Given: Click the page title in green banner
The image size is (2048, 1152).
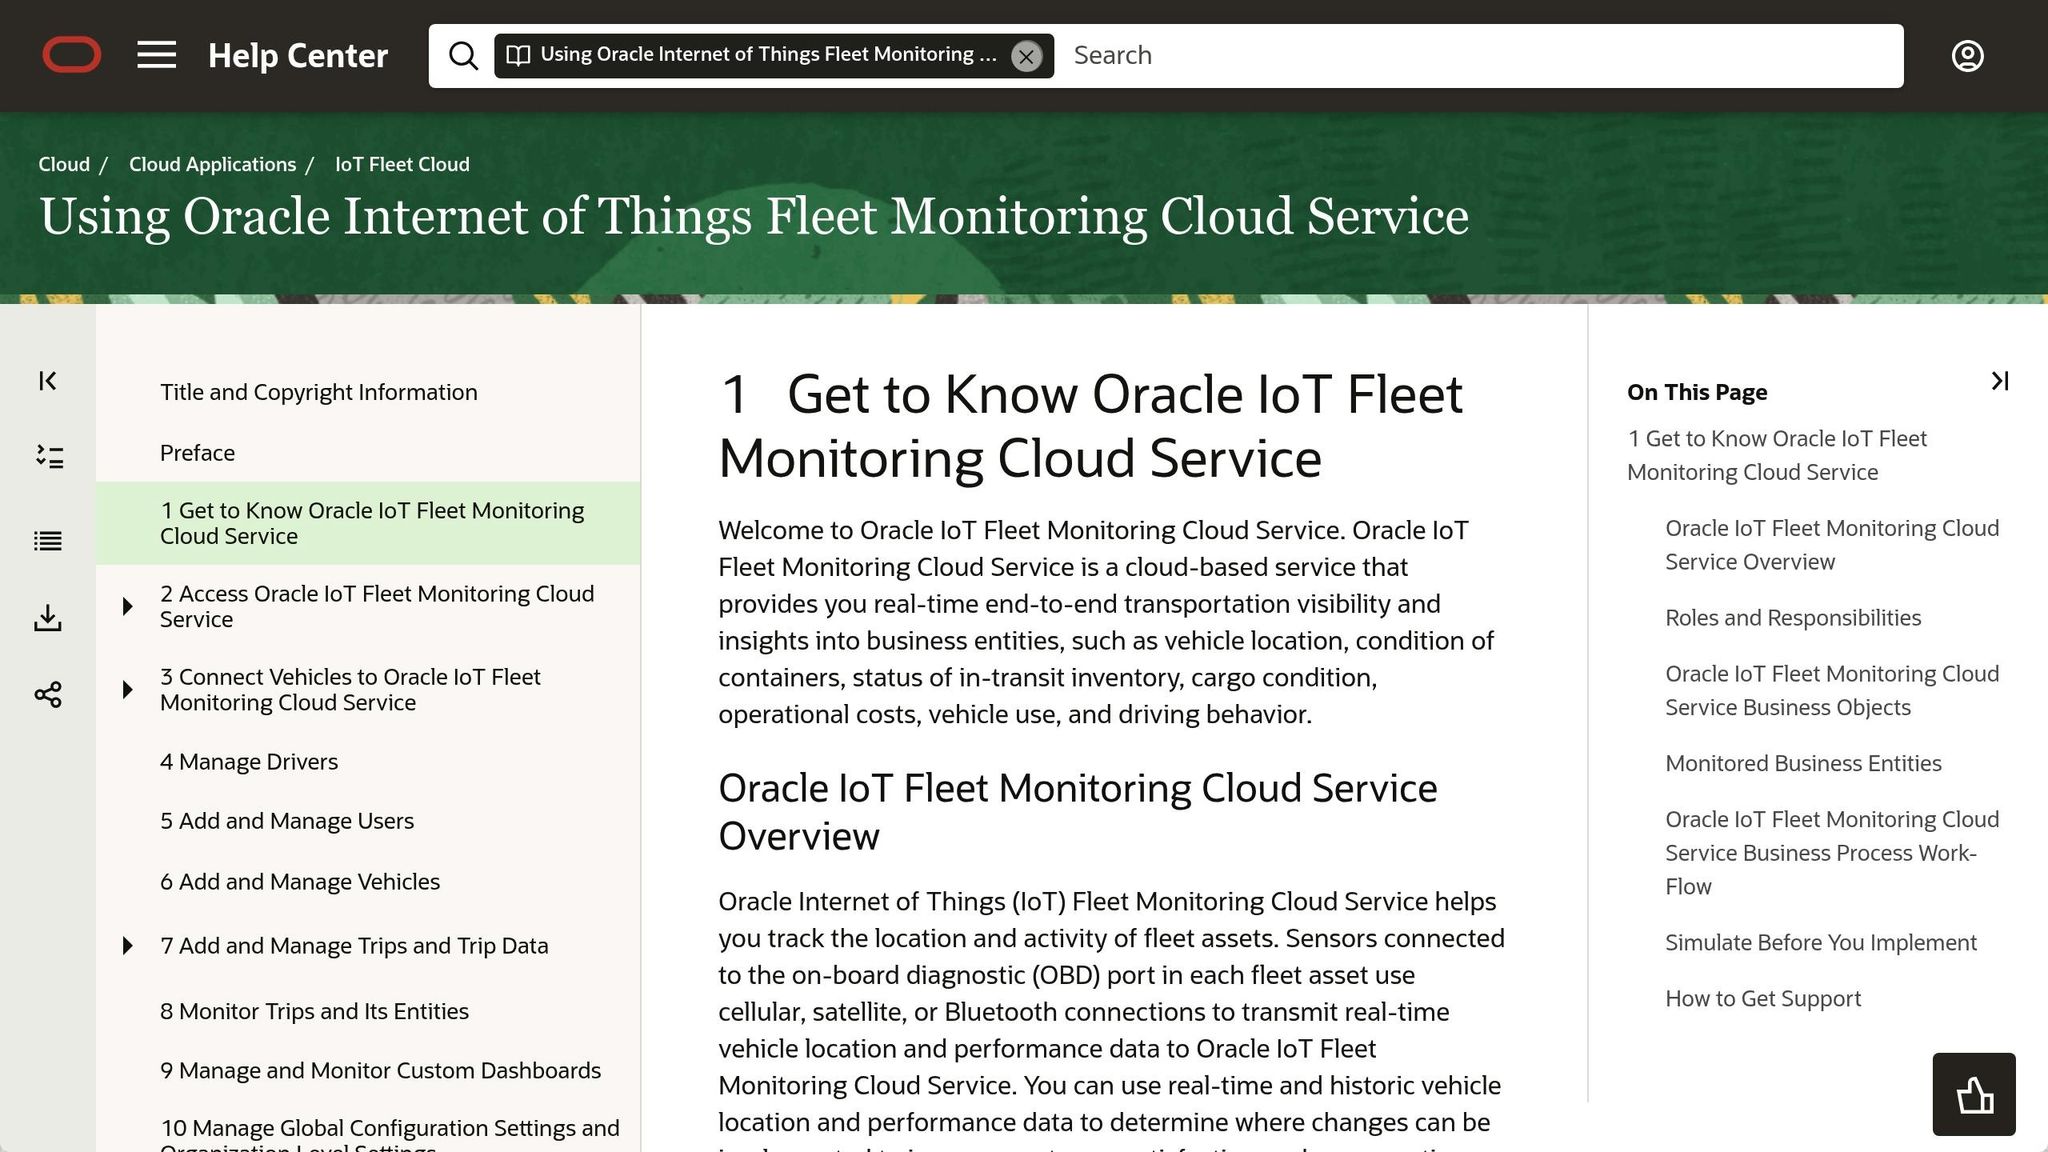Looking at the screenshot, I should 754,217.
